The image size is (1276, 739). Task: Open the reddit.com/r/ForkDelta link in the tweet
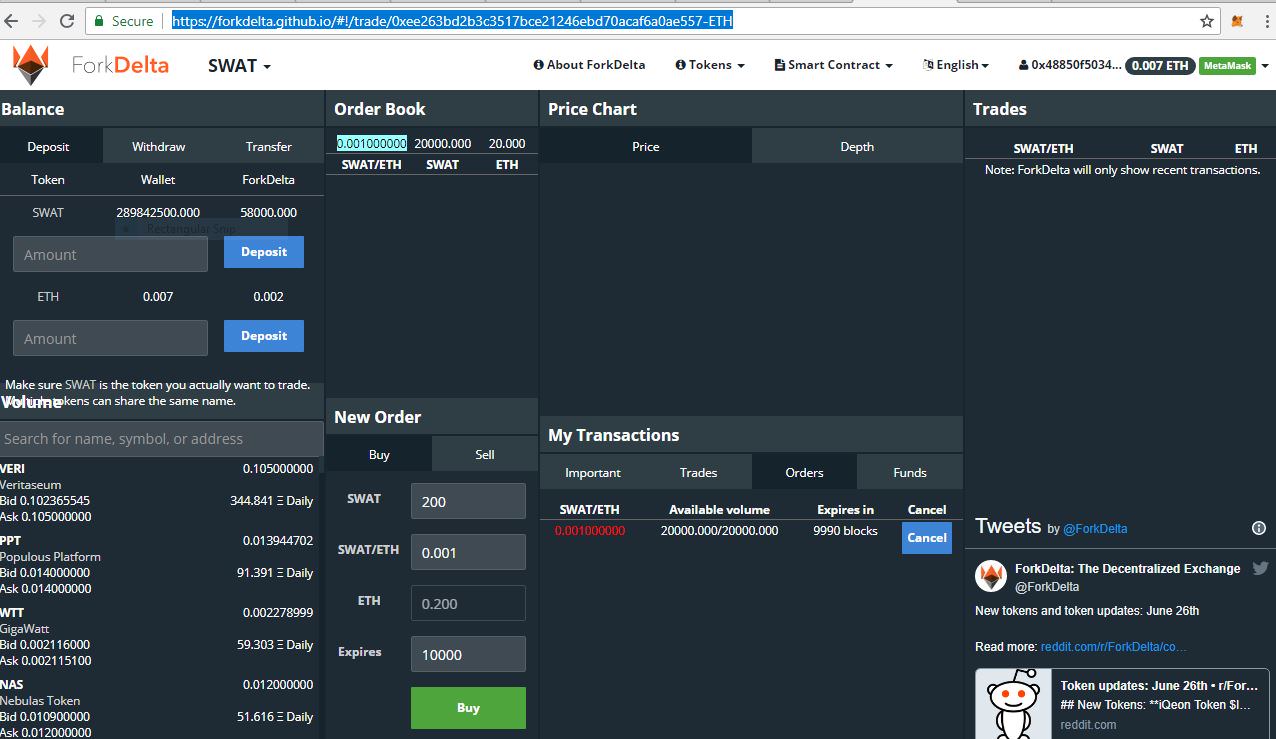pyautogui.click(x=1114, y=647)
